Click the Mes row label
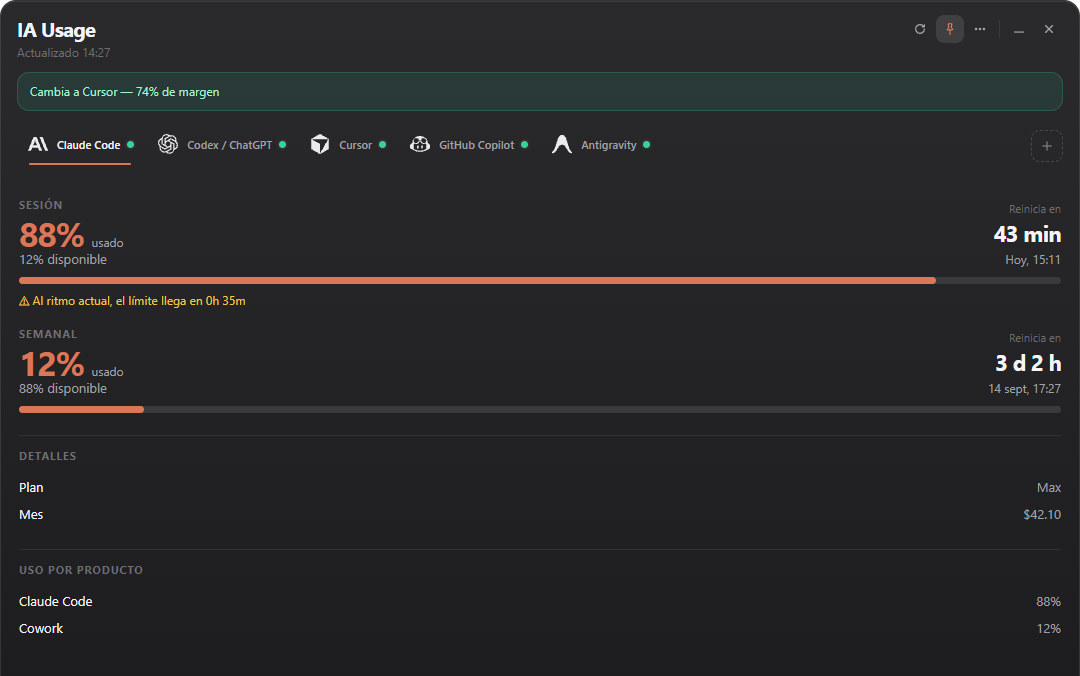This screenshot has width=1080, height=676. click(31, 515)
